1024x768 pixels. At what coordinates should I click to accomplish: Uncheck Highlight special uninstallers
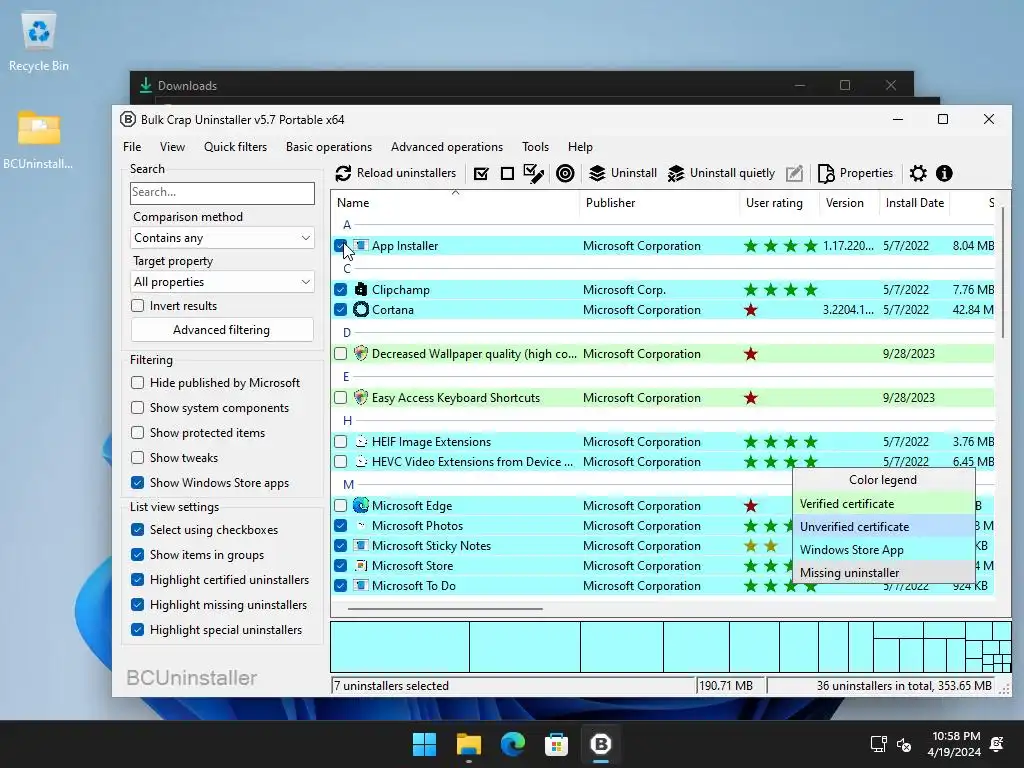click(x=137, y=630)
